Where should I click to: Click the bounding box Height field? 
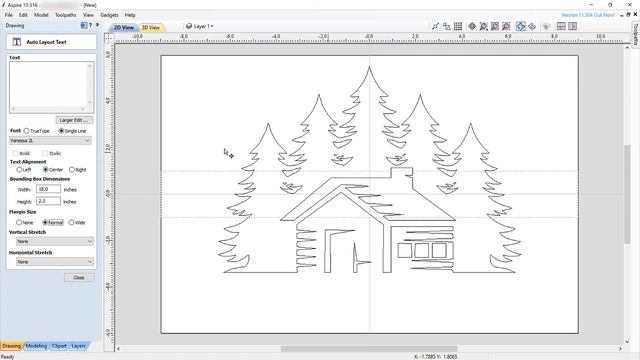48,201
